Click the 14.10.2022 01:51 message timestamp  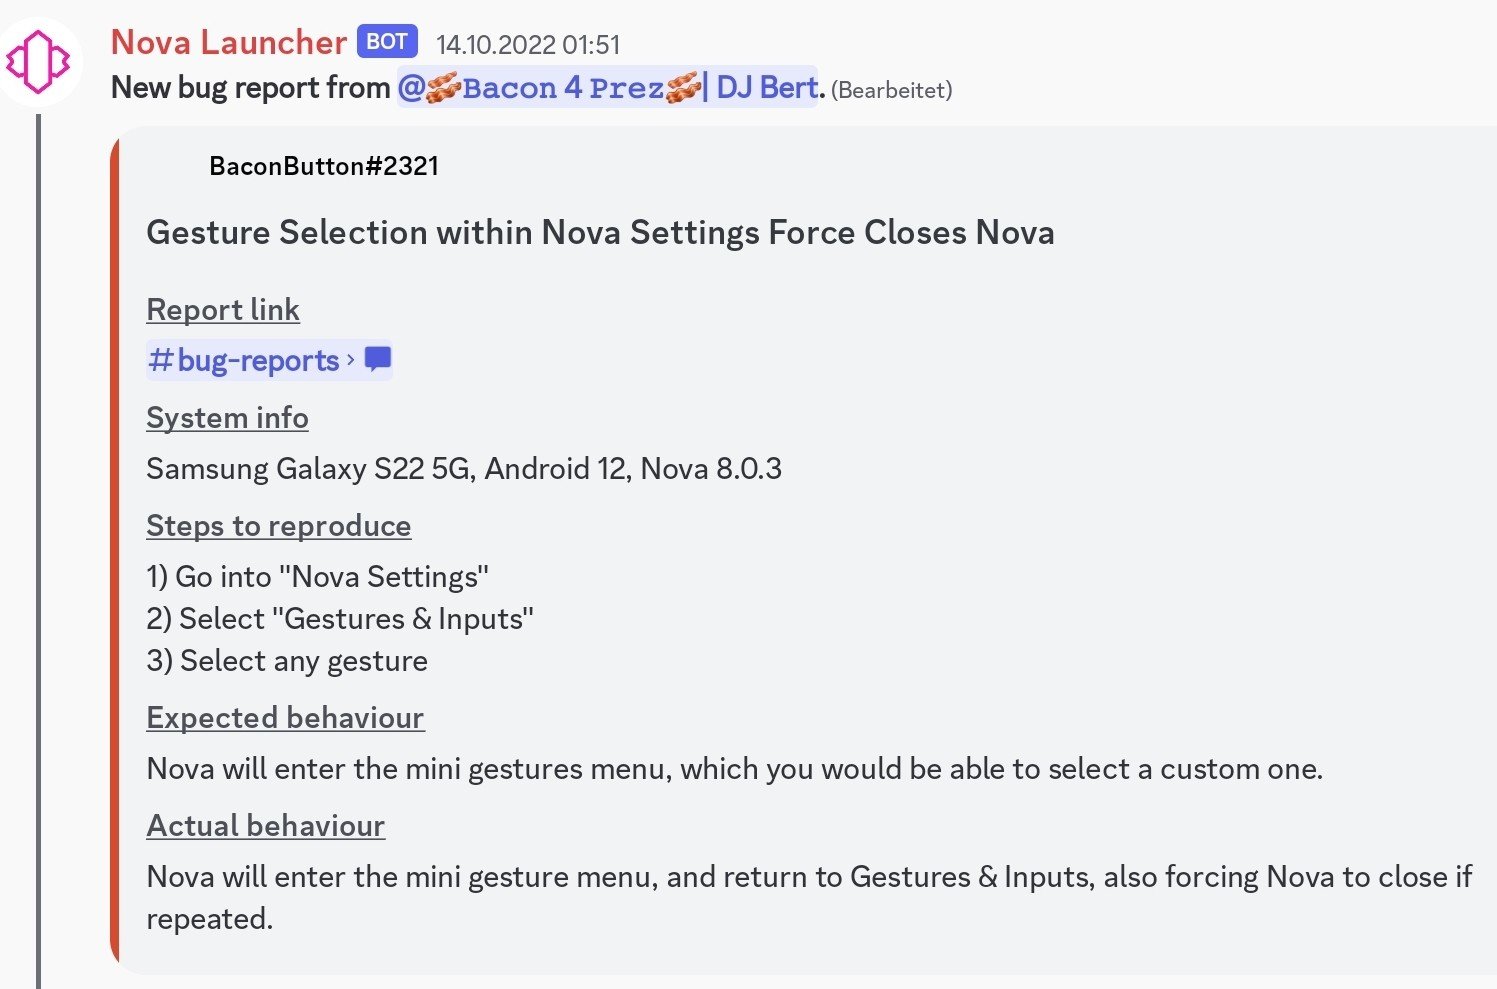pyautogui.click(x=528, y=45)
